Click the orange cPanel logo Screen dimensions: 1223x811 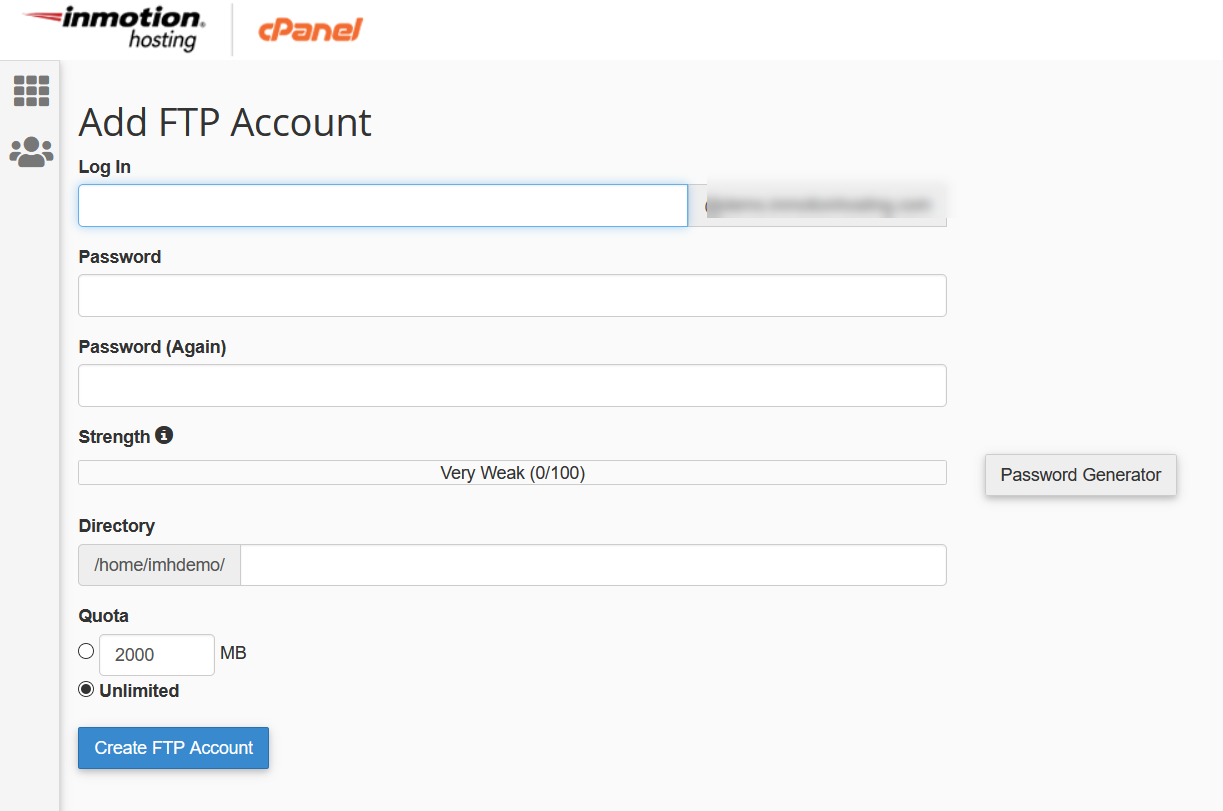tap(310, 30)
